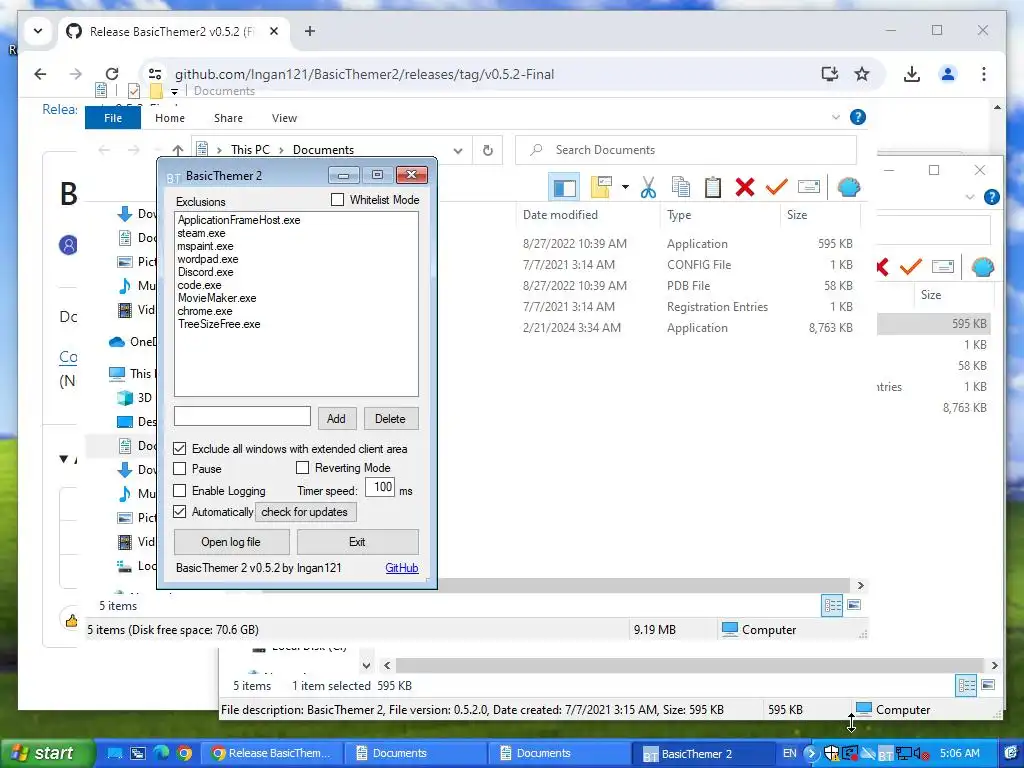The image size is (1024, 768).
Task: Open the GitHub link in BasicThemer
Action: (402, 568)
